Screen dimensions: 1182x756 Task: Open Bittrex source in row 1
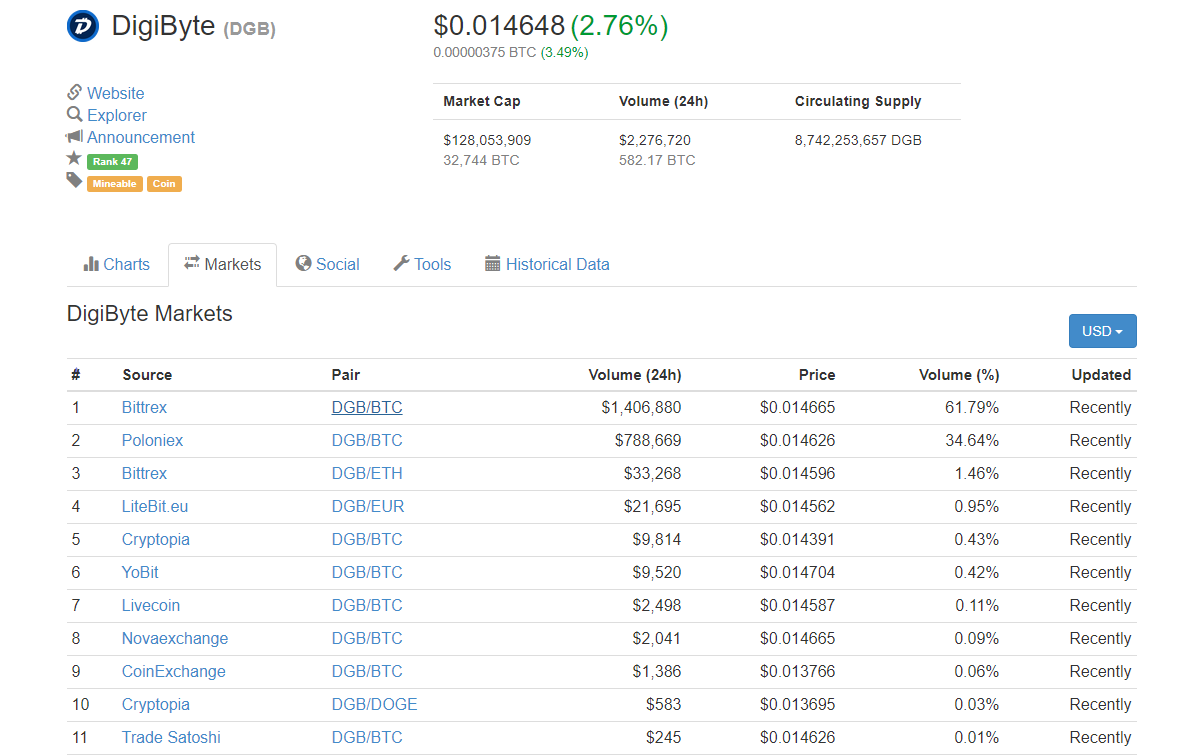144,408
